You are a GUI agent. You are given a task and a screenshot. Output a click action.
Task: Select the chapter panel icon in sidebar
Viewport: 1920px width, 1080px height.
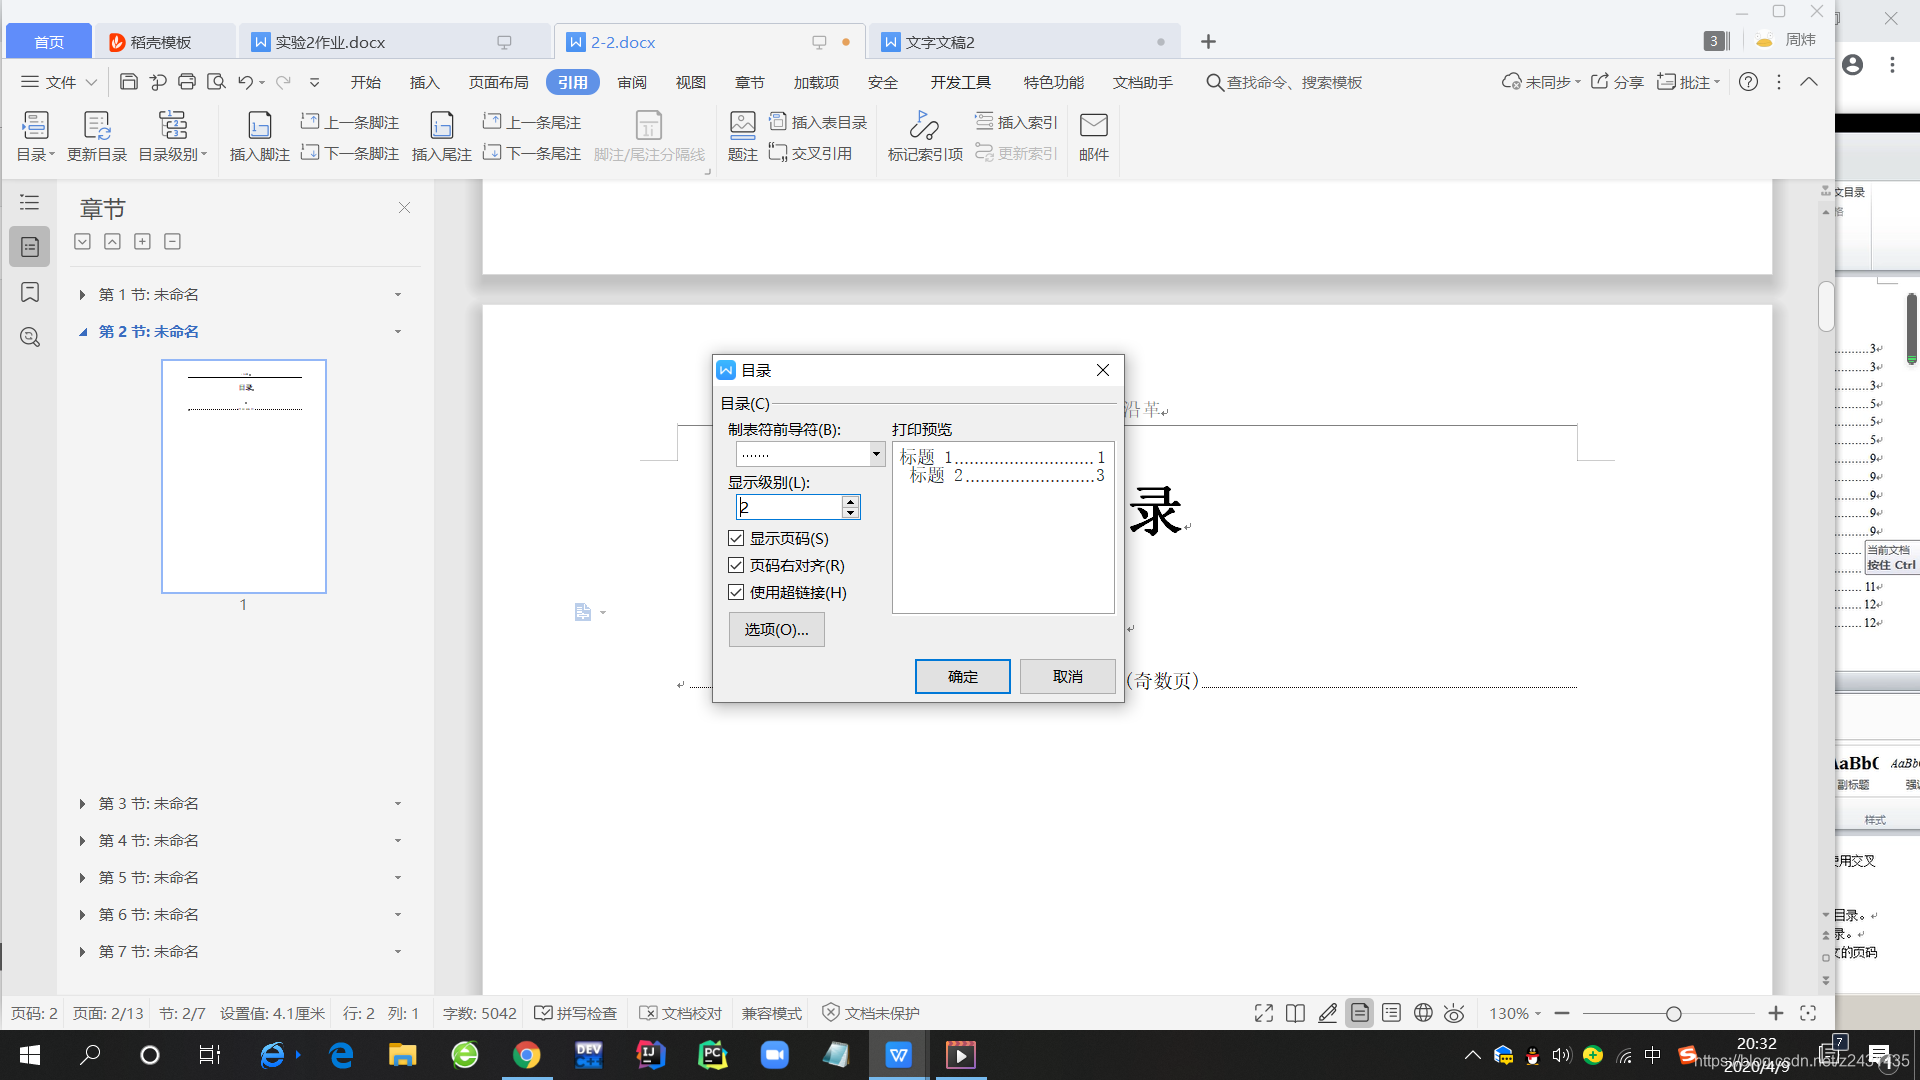coord(30,247)
